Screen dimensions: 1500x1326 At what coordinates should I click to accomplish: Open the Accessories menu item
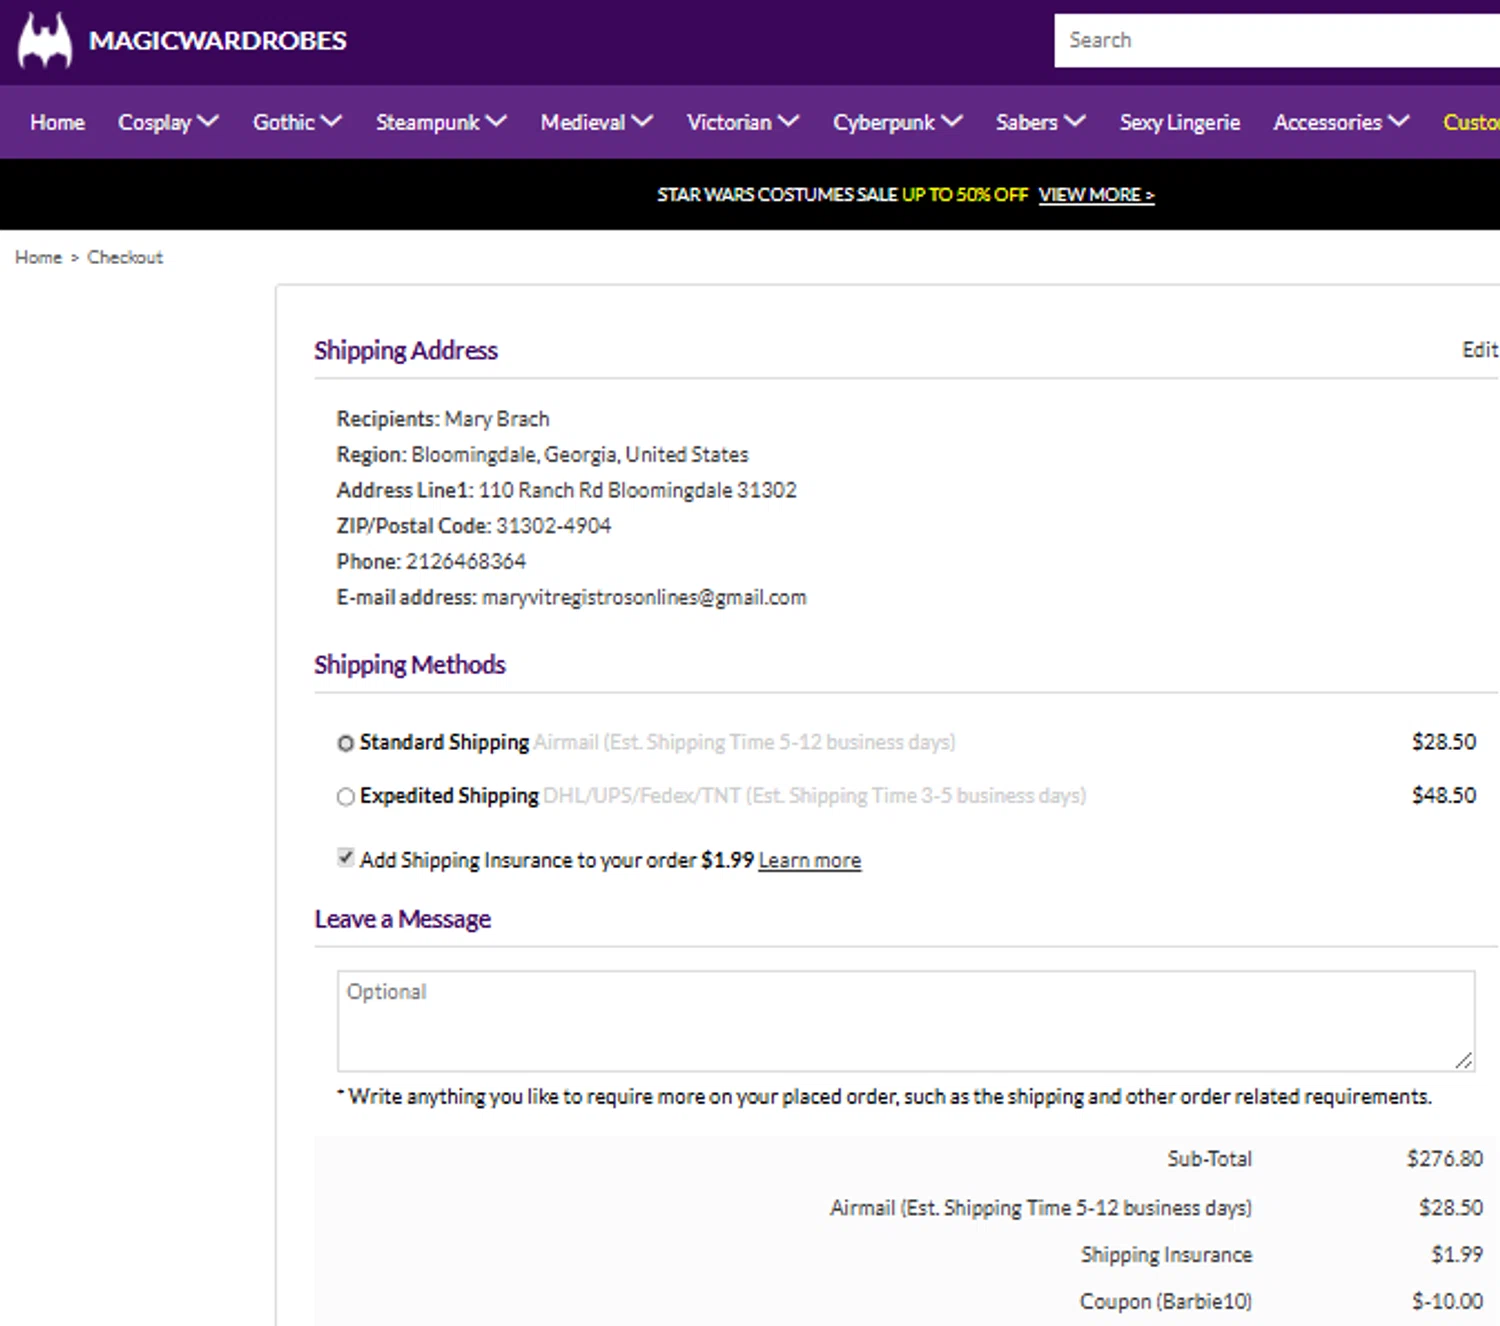[x=1327, y=122]
